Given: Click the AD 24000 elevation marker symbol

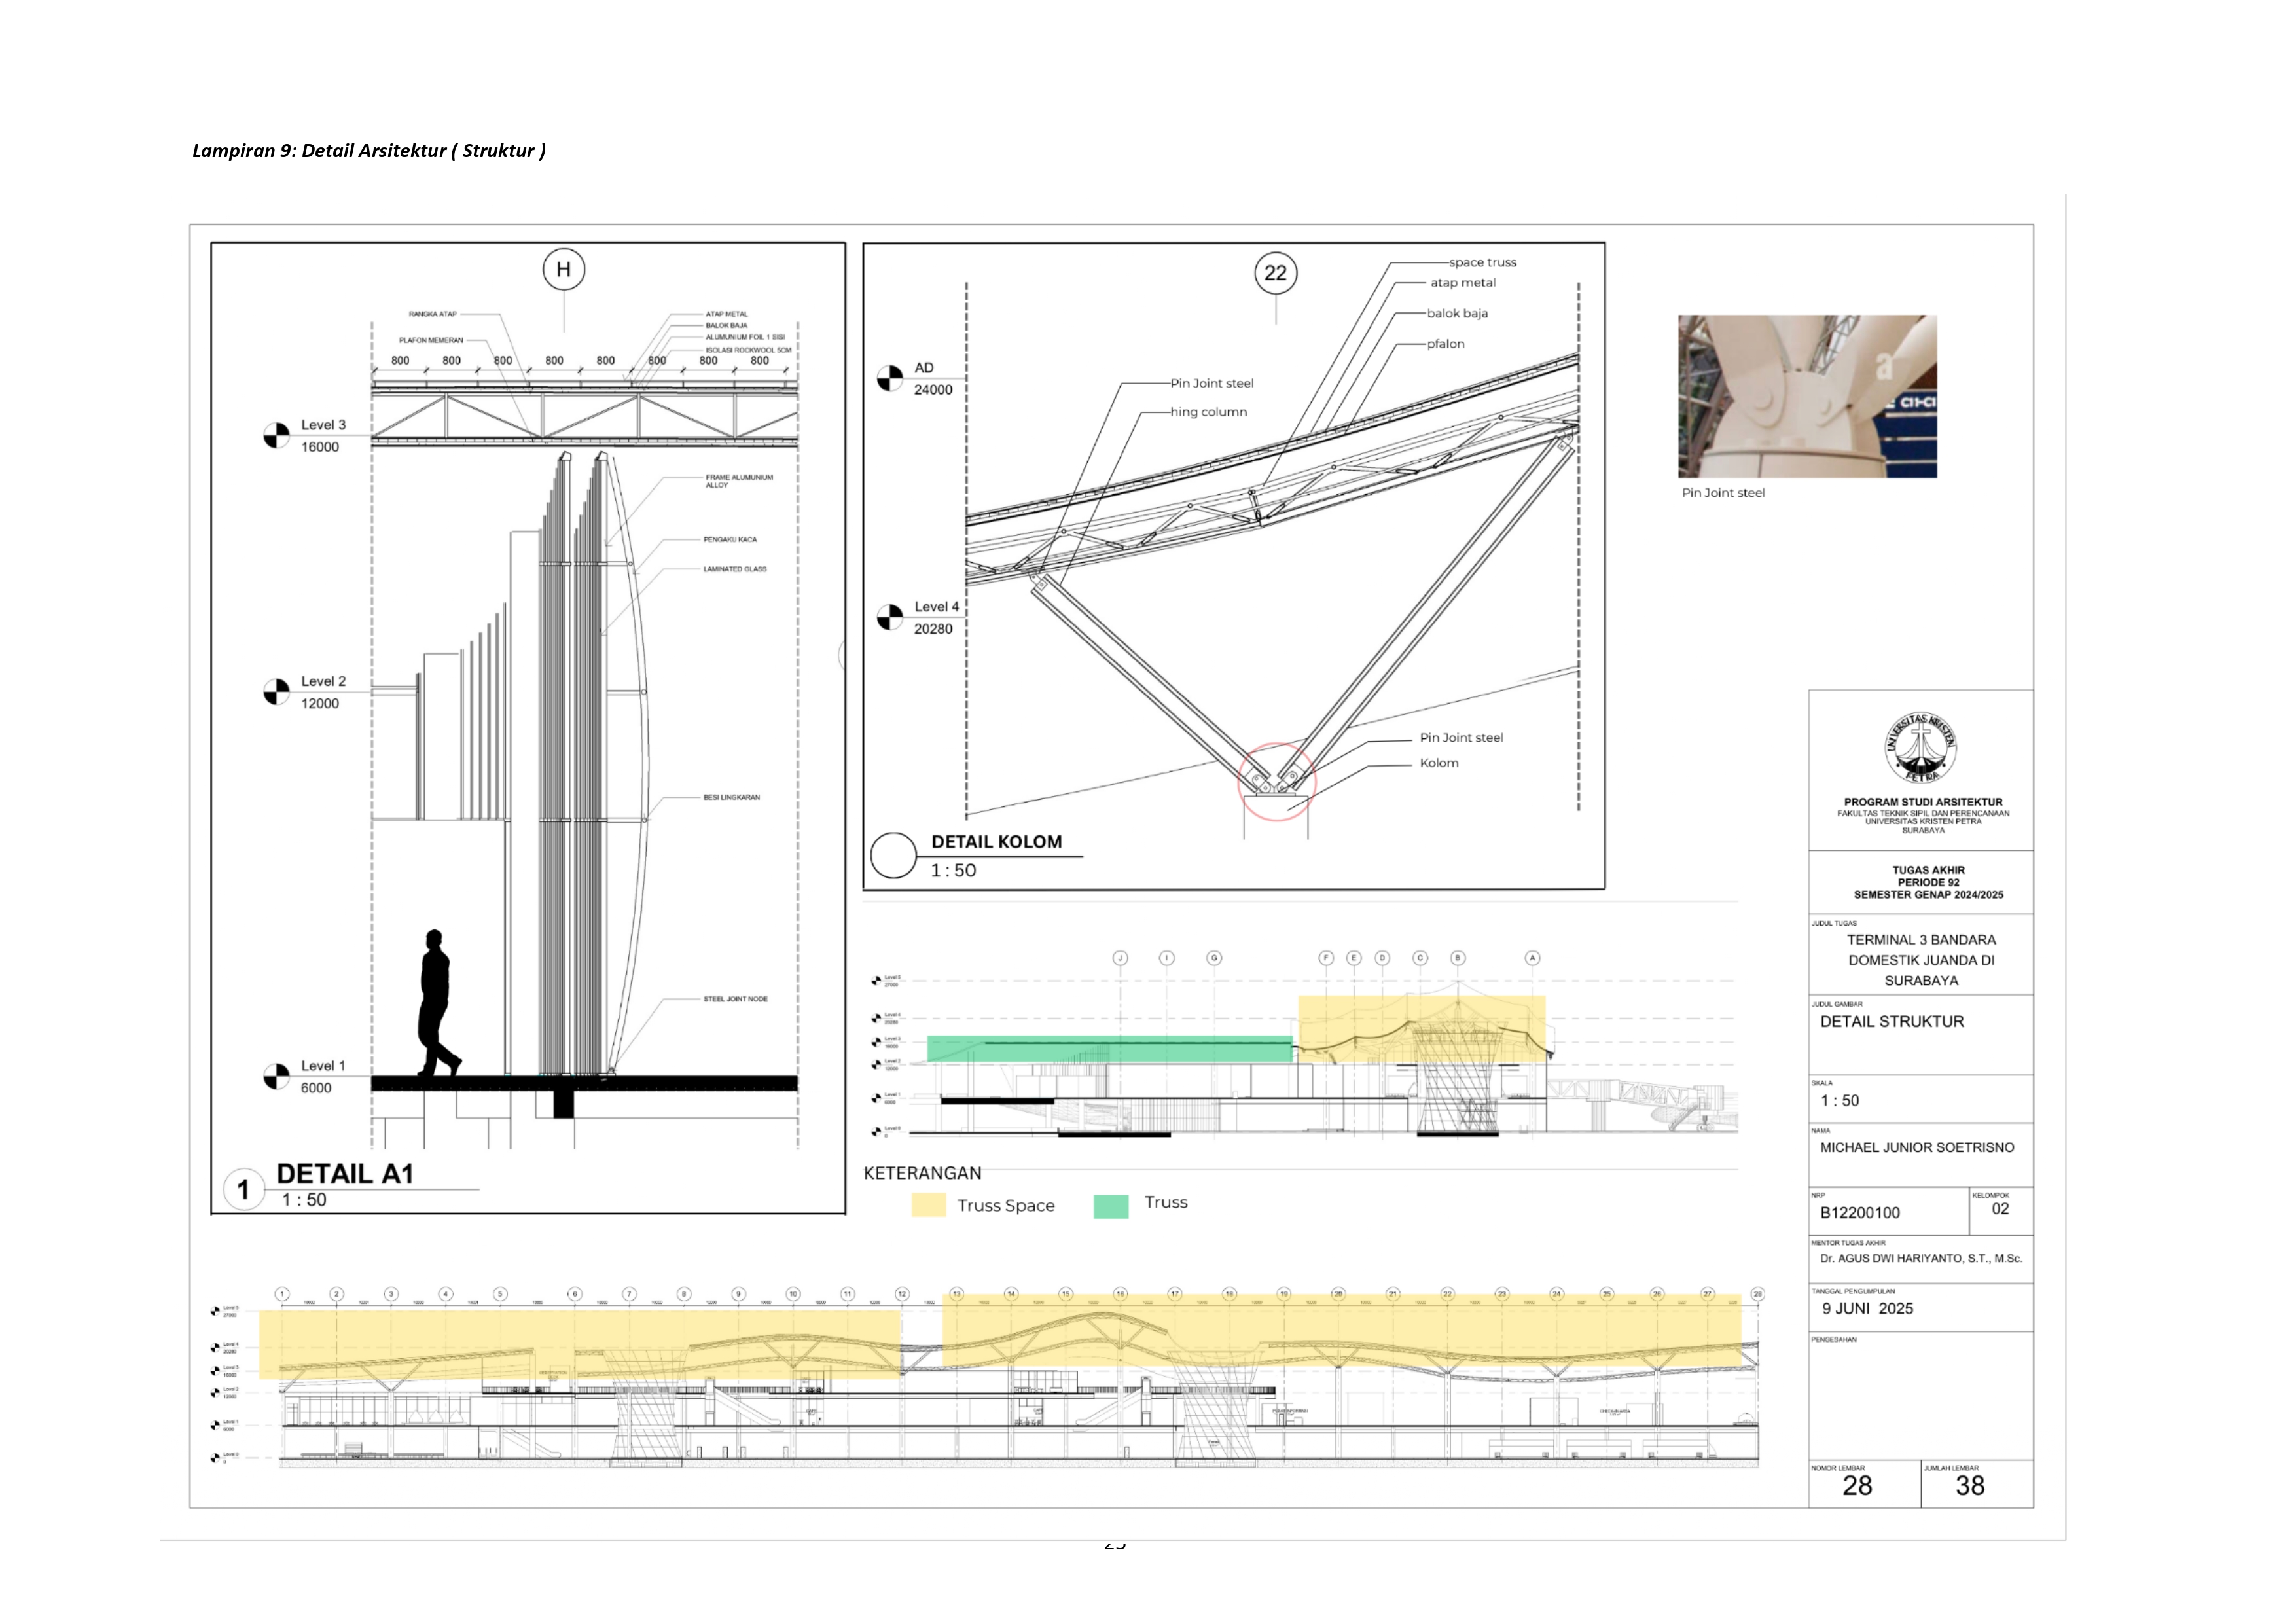Looking at the screenshot, I should click(889, 379).
